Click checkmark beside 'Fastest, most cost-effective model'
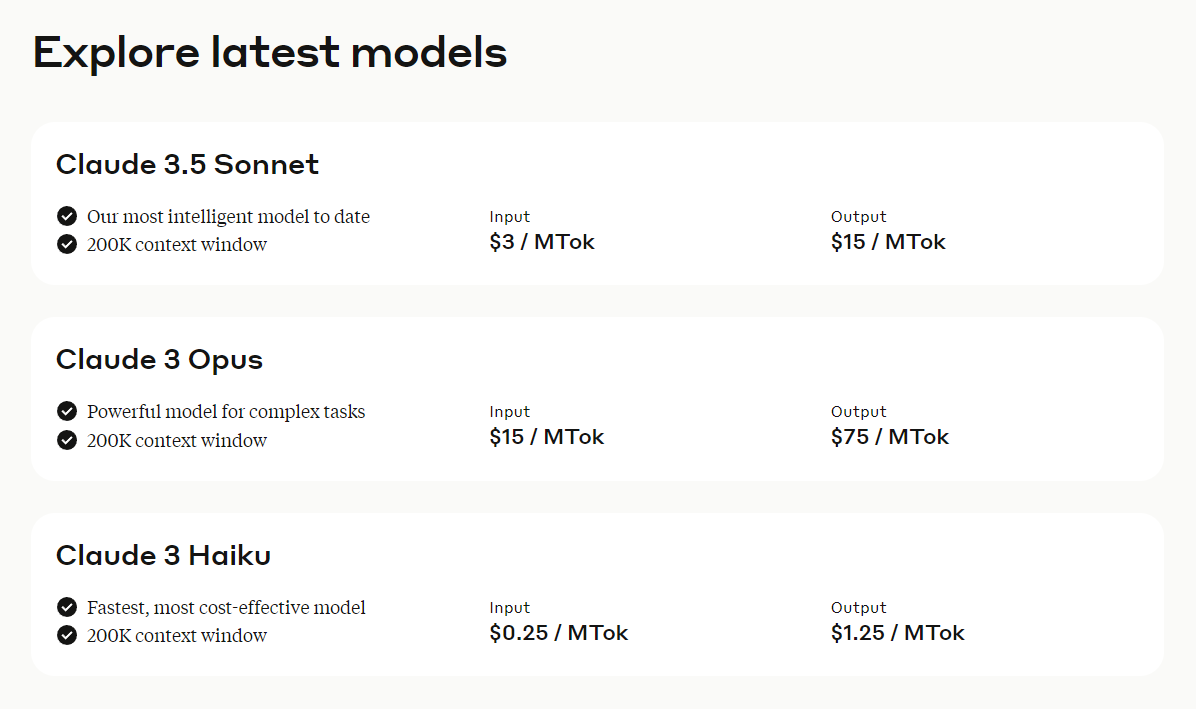 [x=67, y=607]
